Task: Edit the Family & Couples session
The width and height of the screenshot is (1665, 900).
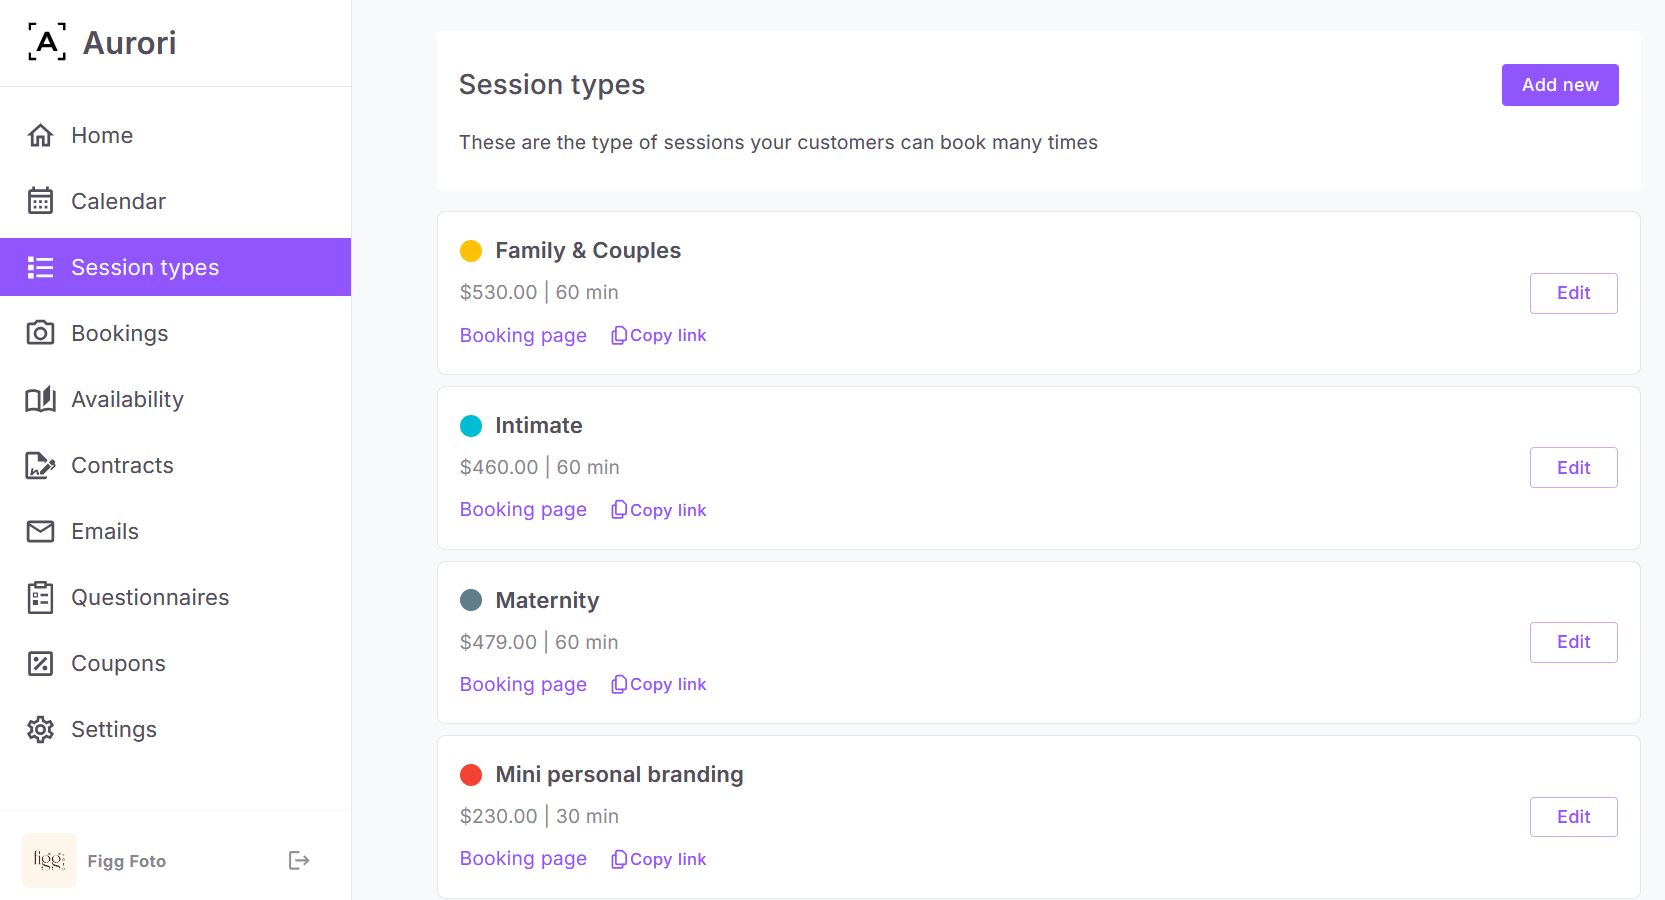Action: [1573, 293]
